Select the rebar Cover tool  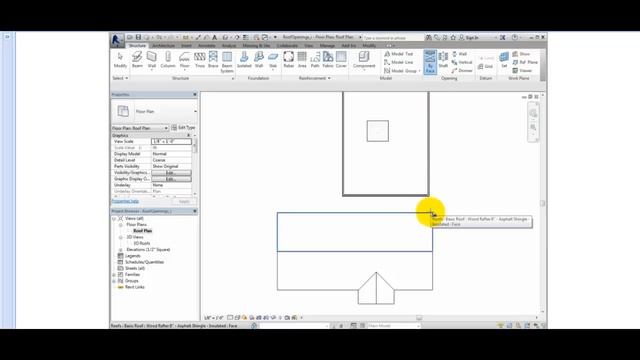click(341, 60)
